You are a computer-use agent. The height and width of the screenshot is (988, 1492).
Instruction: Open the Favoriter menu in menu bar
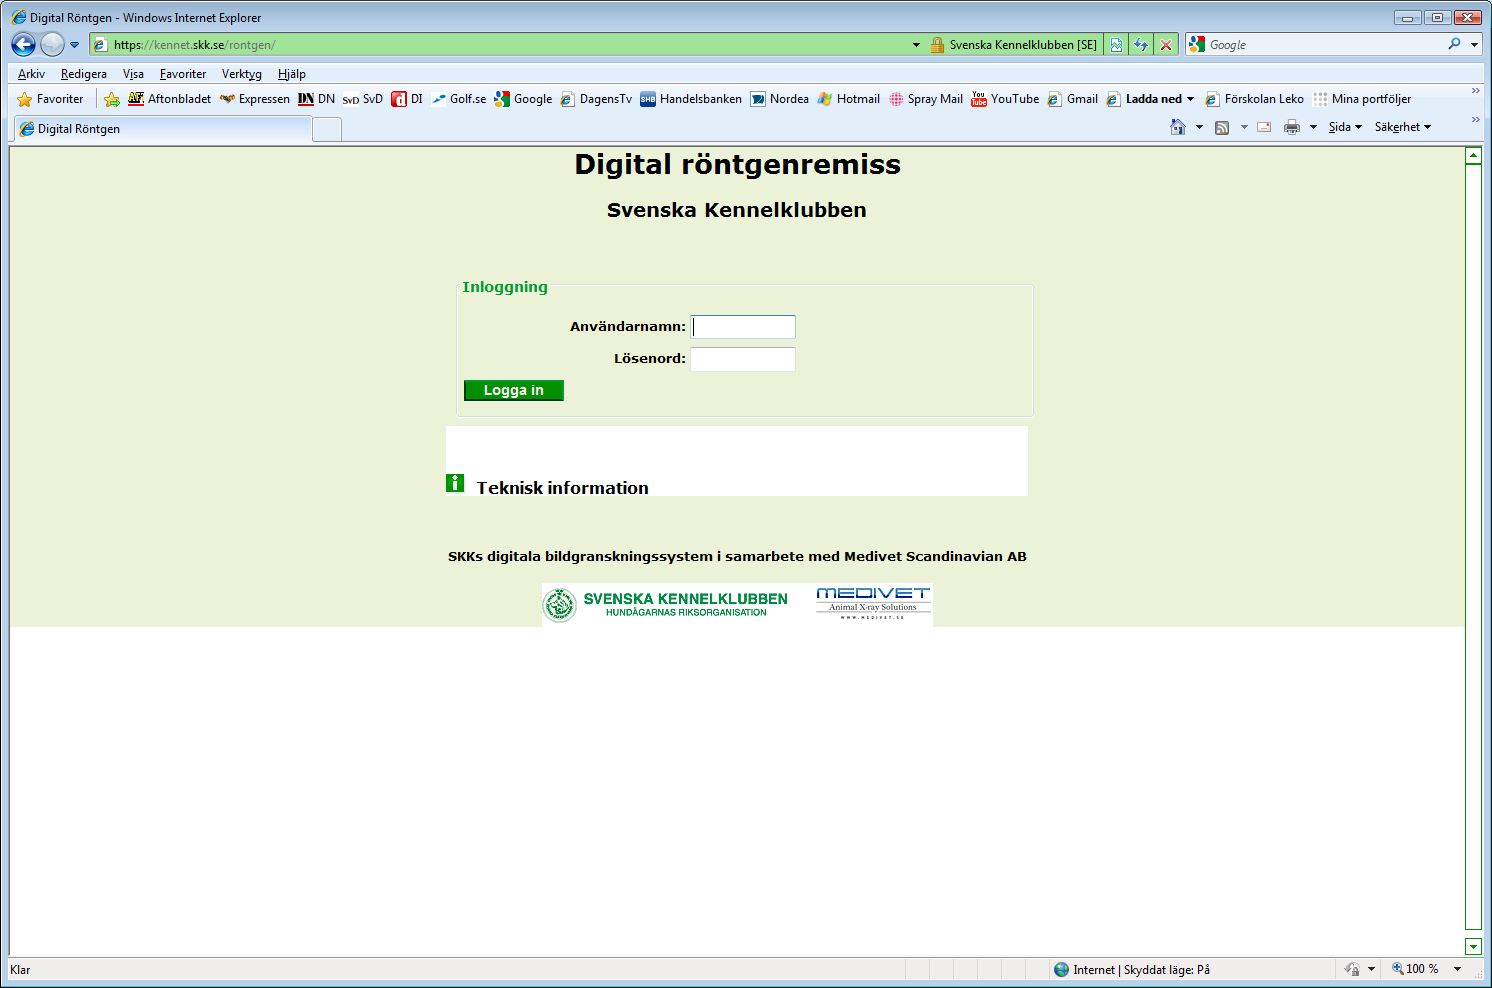pyautogui.click(x=183, y=74)
